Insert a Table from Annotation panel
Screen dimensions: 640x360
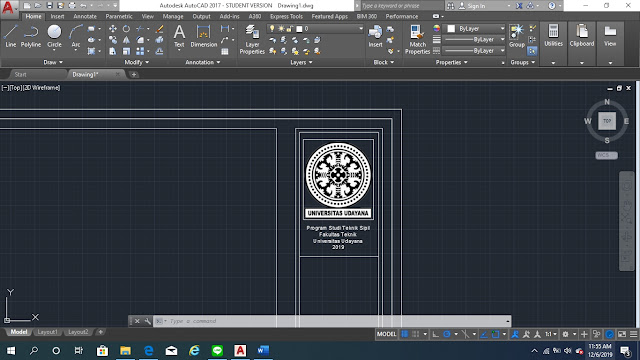tap(225, 51)
